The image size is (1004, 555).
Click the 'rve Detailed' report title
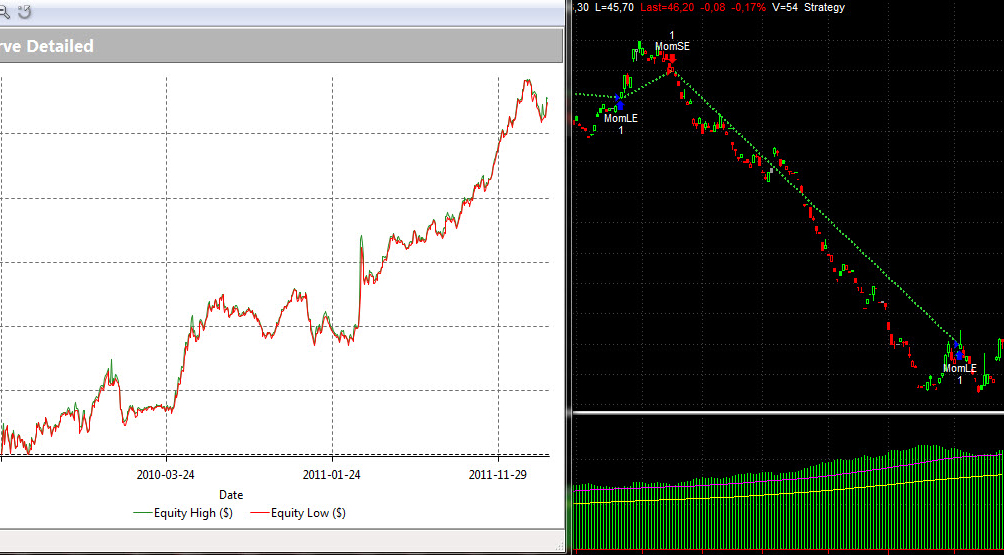point(47,46)
